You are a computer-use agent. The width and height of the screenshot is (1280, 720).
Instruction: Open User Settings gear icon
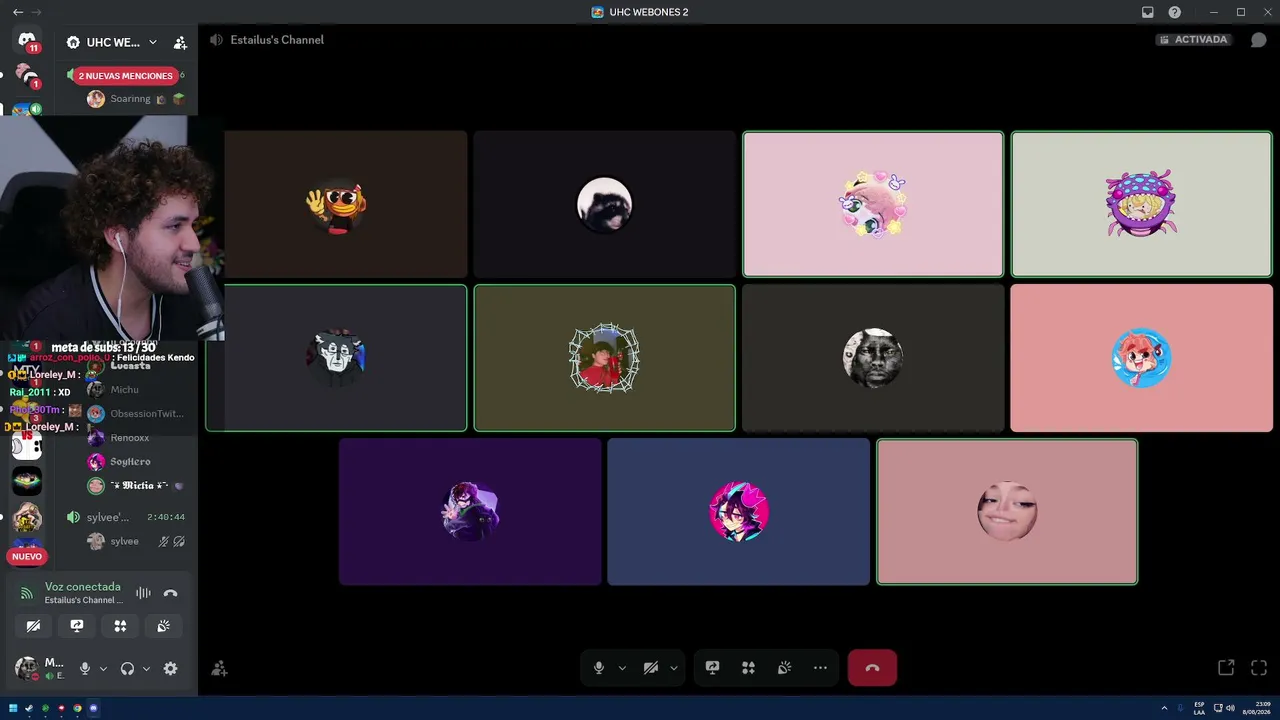tap(170, 669)
